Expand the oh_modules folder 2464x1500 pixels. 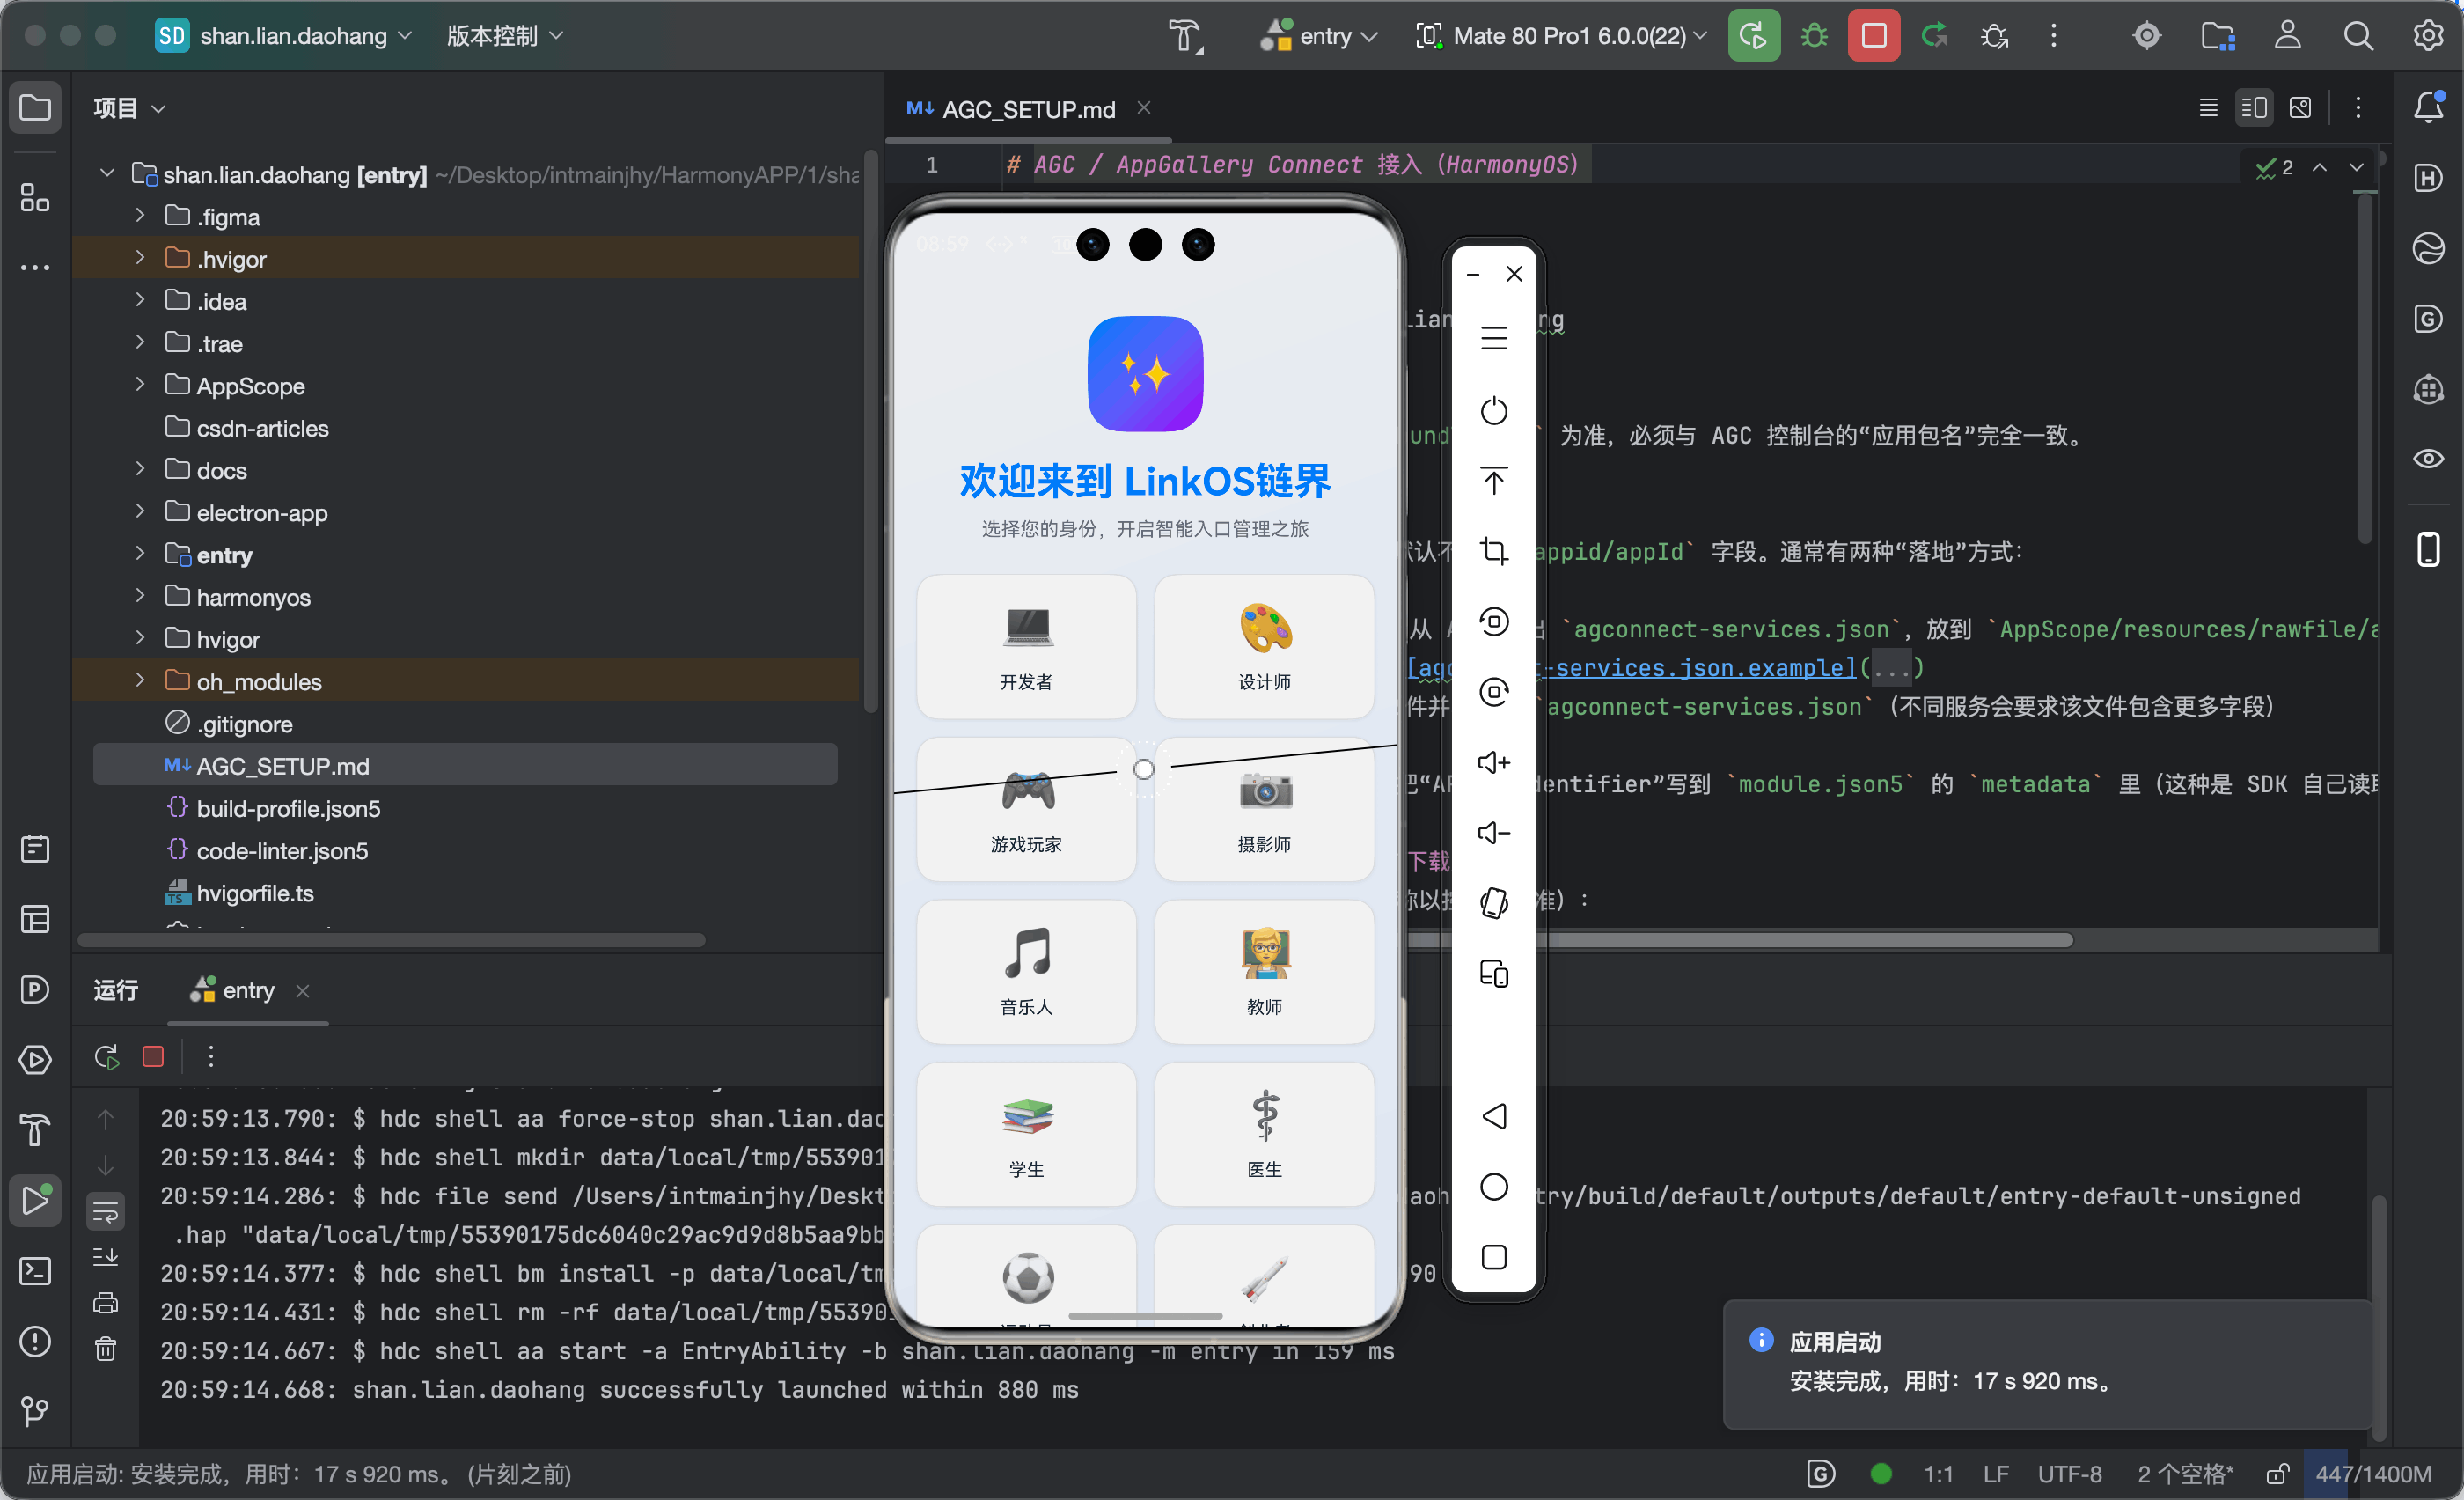140,680
